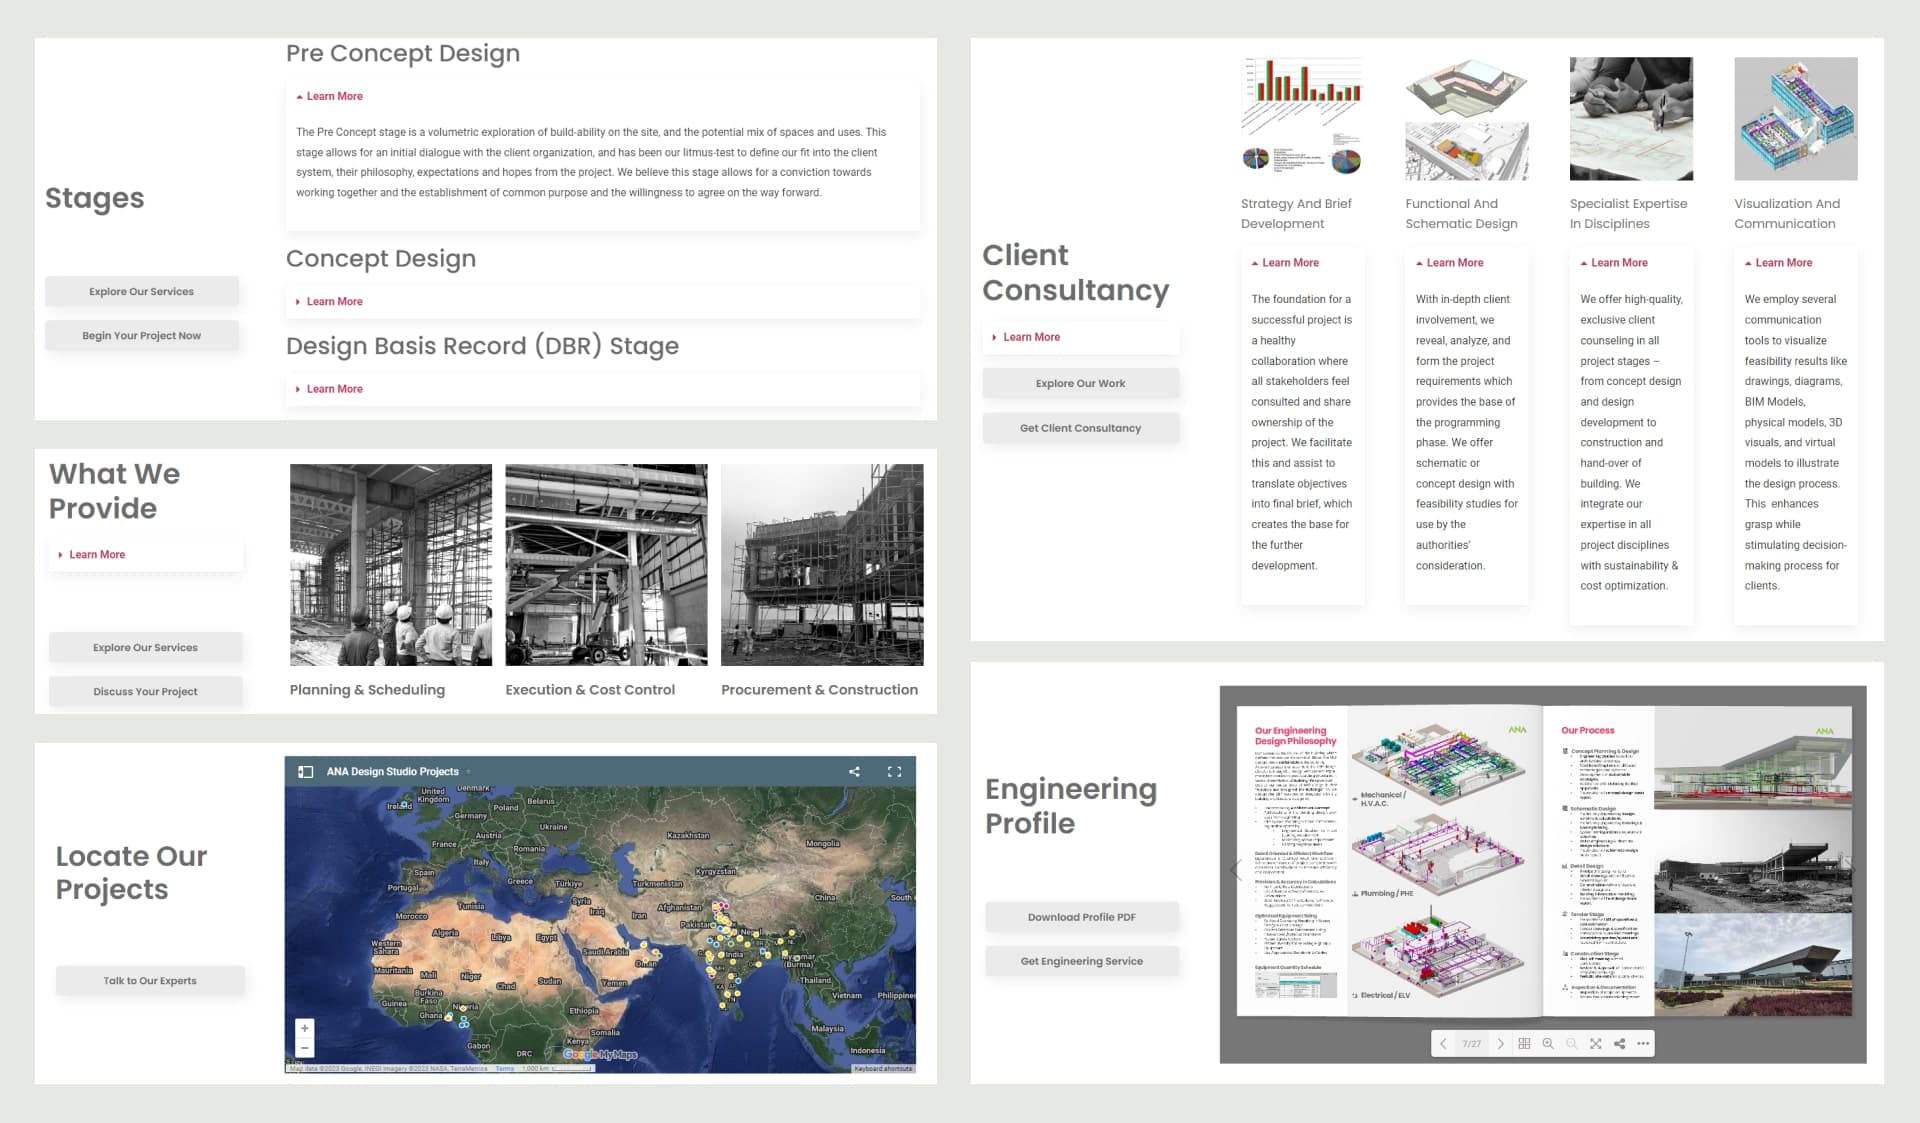Screen dimensions: 1920x1123
Task: Click the Functional And Schematic Design Learn More
Action: coord(1450,262)
